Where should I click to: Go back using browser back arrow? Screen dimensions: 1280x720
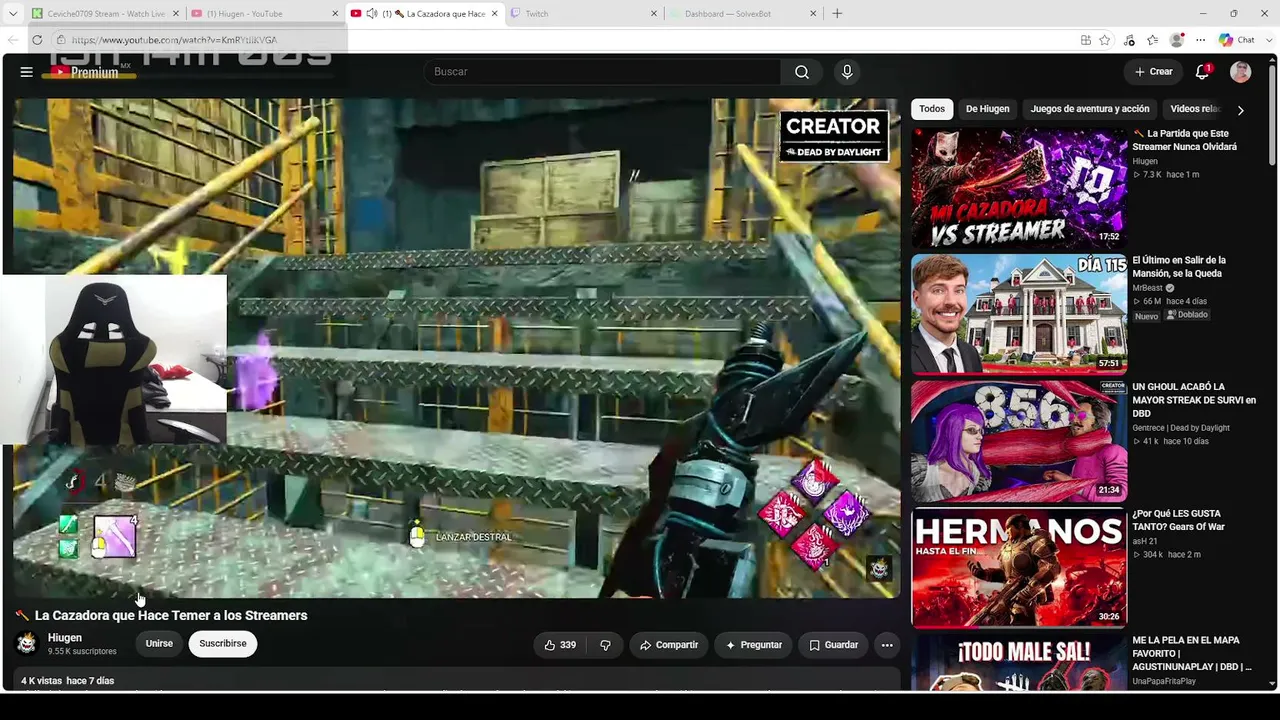point(12,40)
